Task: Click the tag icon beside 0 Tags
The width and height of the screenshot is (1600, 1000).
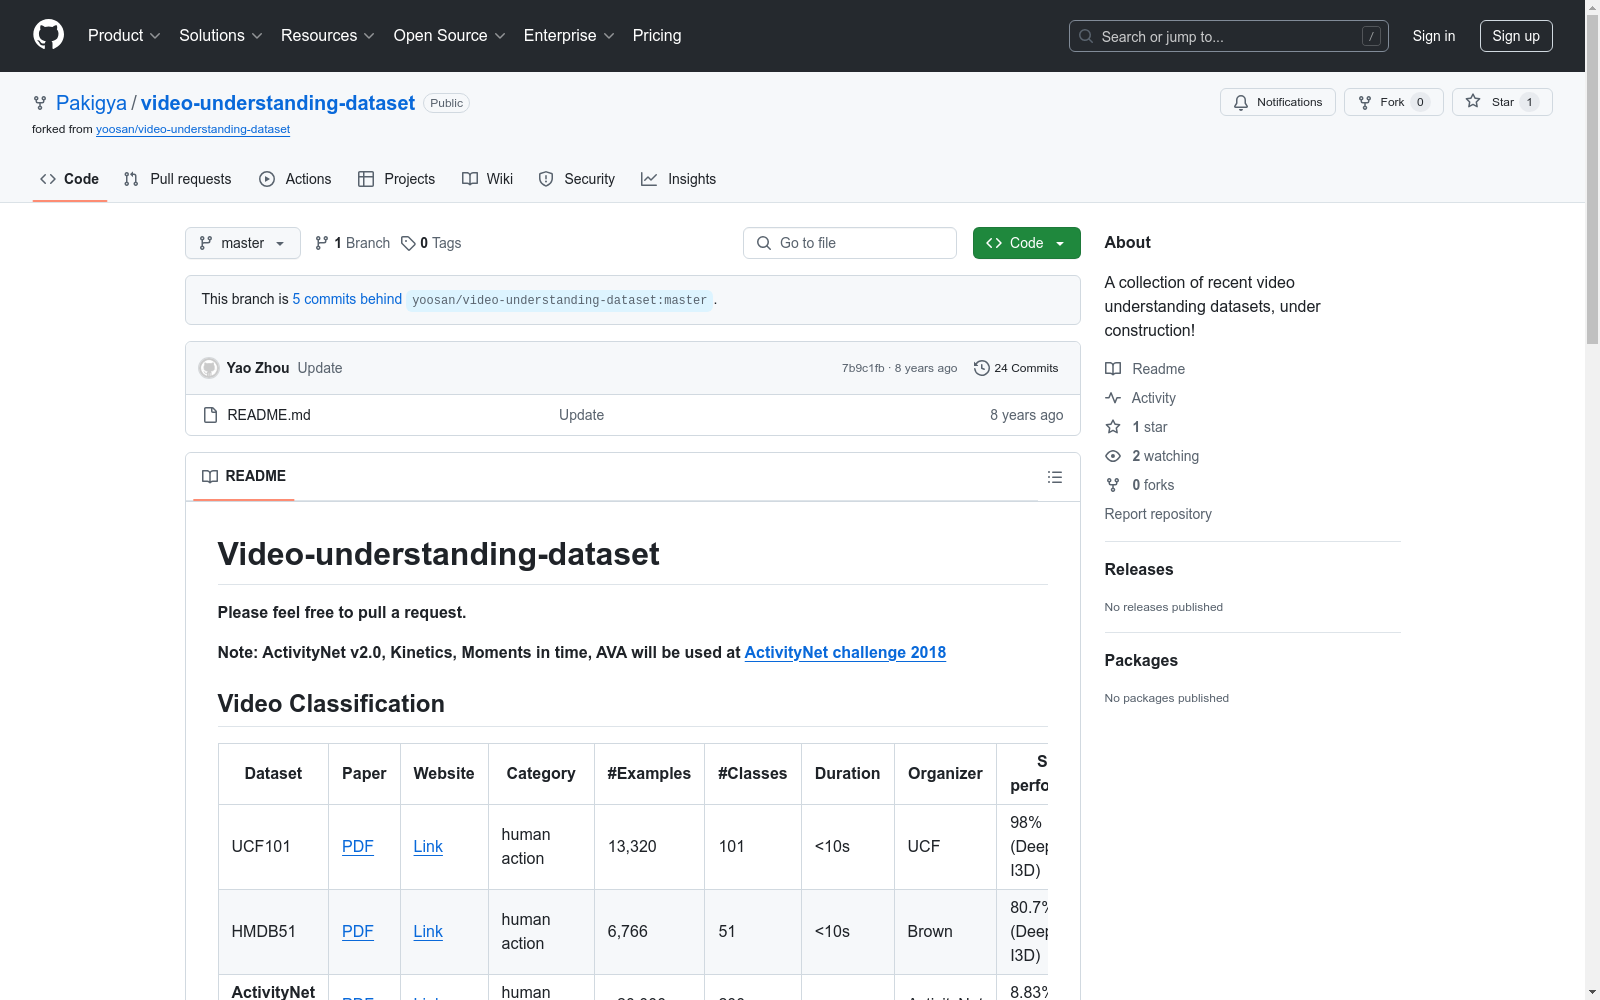Action: point(408,243)
